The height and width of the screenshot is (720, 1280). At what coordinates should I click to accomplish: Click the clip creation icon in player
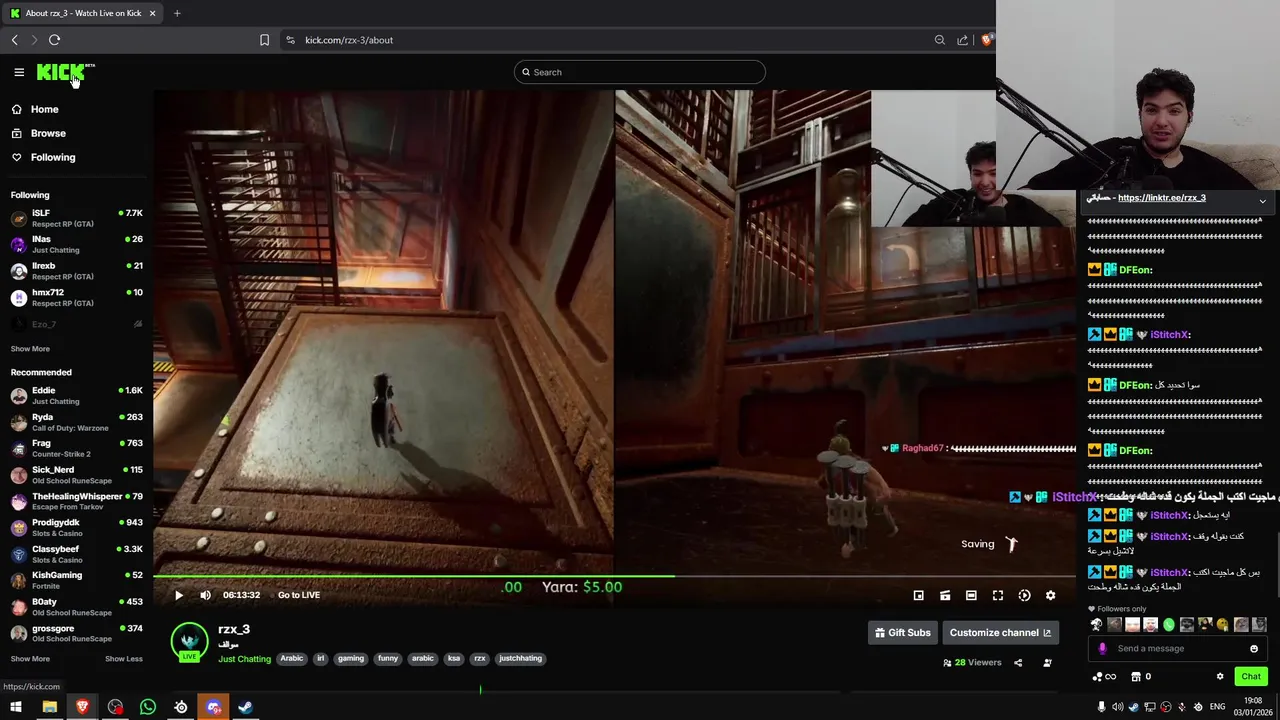point(945,595)
